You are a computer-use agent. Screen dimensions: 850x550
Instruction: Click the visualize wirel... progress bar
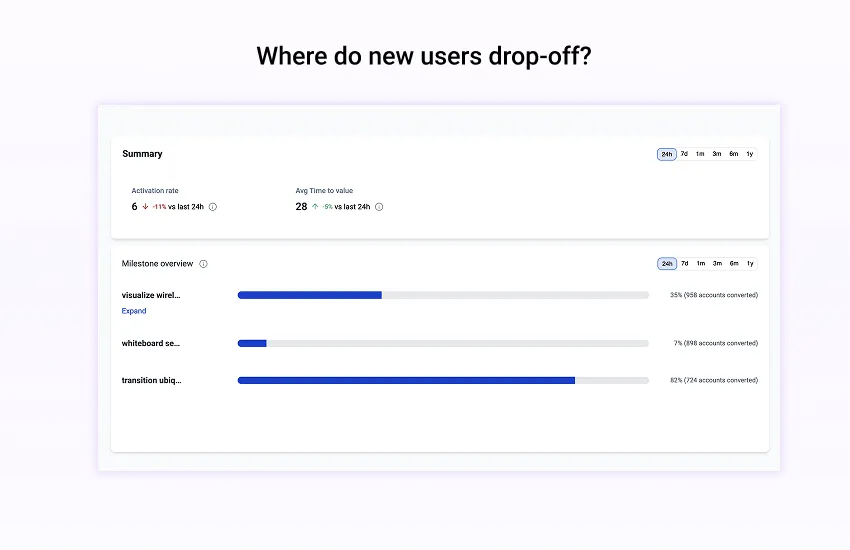(x=443, y=295)
